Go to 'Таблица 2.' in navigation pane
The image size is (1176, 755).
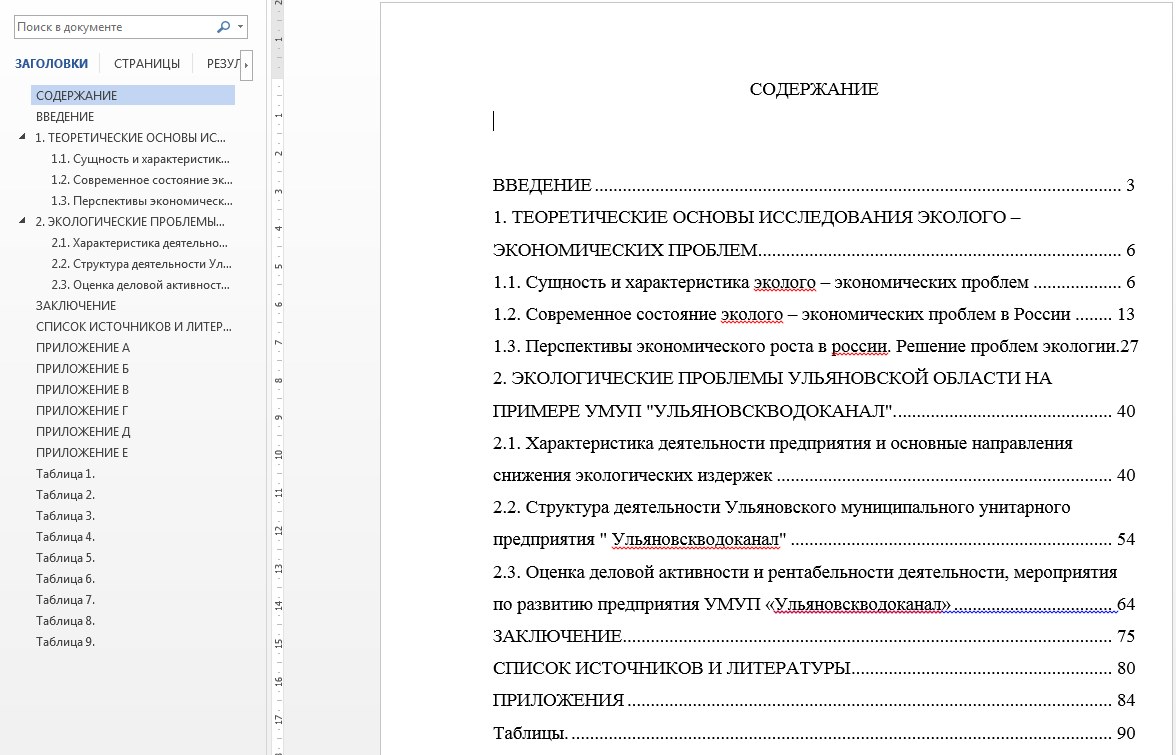coord(65,494)
